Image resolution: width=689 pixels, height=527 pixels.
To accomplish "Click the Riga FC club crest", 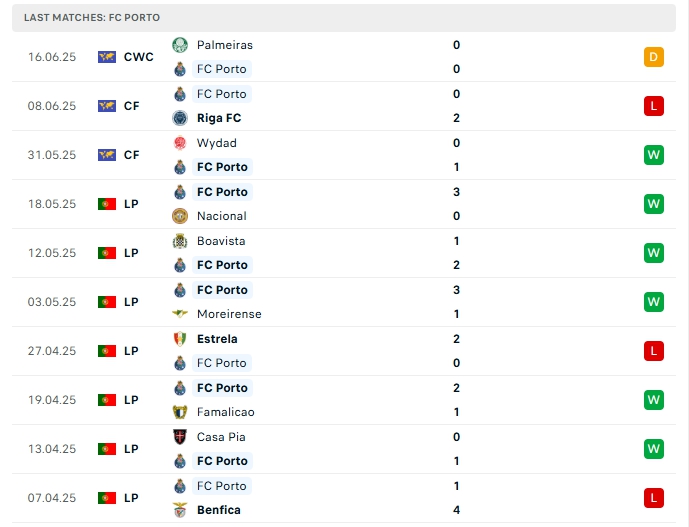I will click(x=180, y=118).
